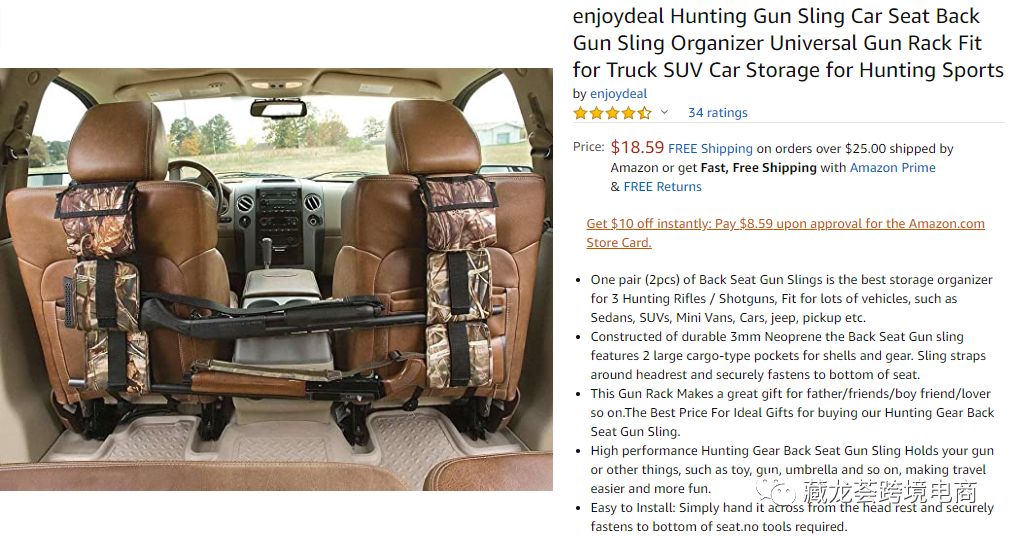Click the FREE Returns link
This screenshot has width=1010, height=536.
[662, 187]
